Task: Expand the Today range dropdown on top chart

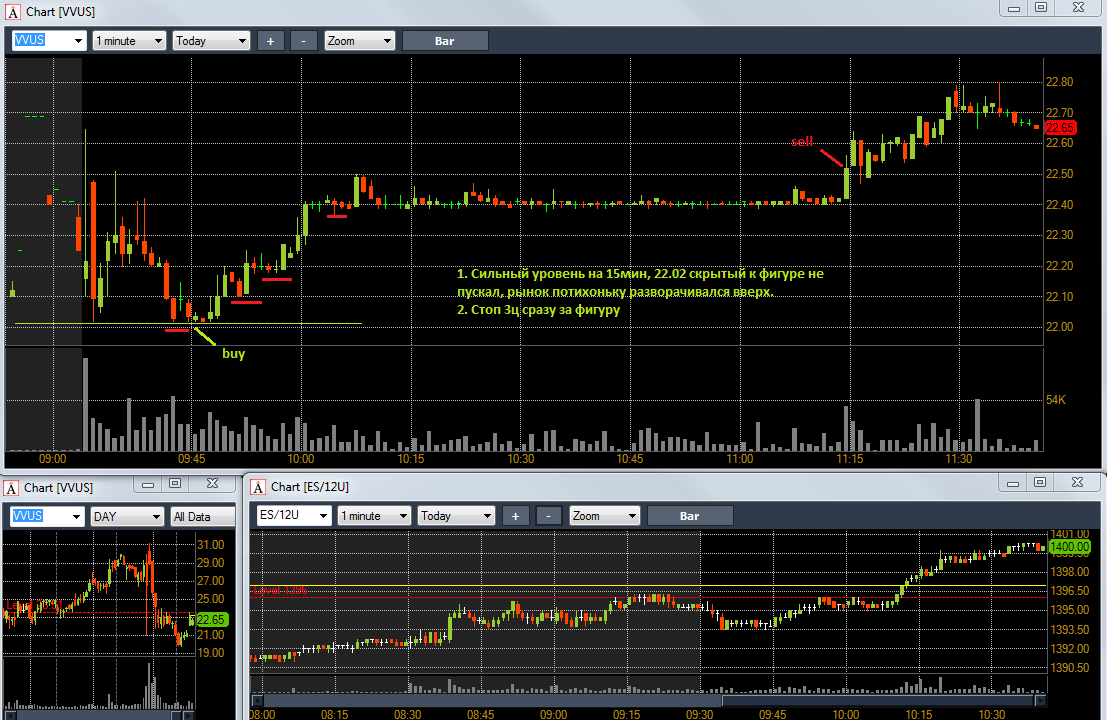Action: pyautogui.click(x=211, y=41)
